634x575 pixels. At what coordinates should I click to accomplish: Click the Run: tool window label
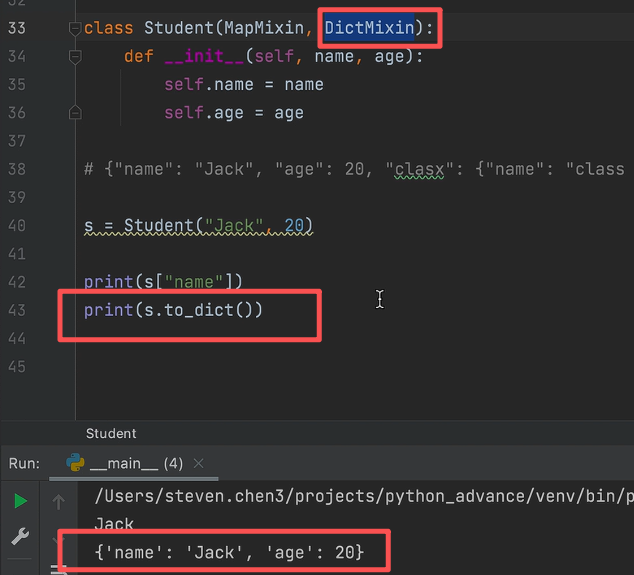24,463
